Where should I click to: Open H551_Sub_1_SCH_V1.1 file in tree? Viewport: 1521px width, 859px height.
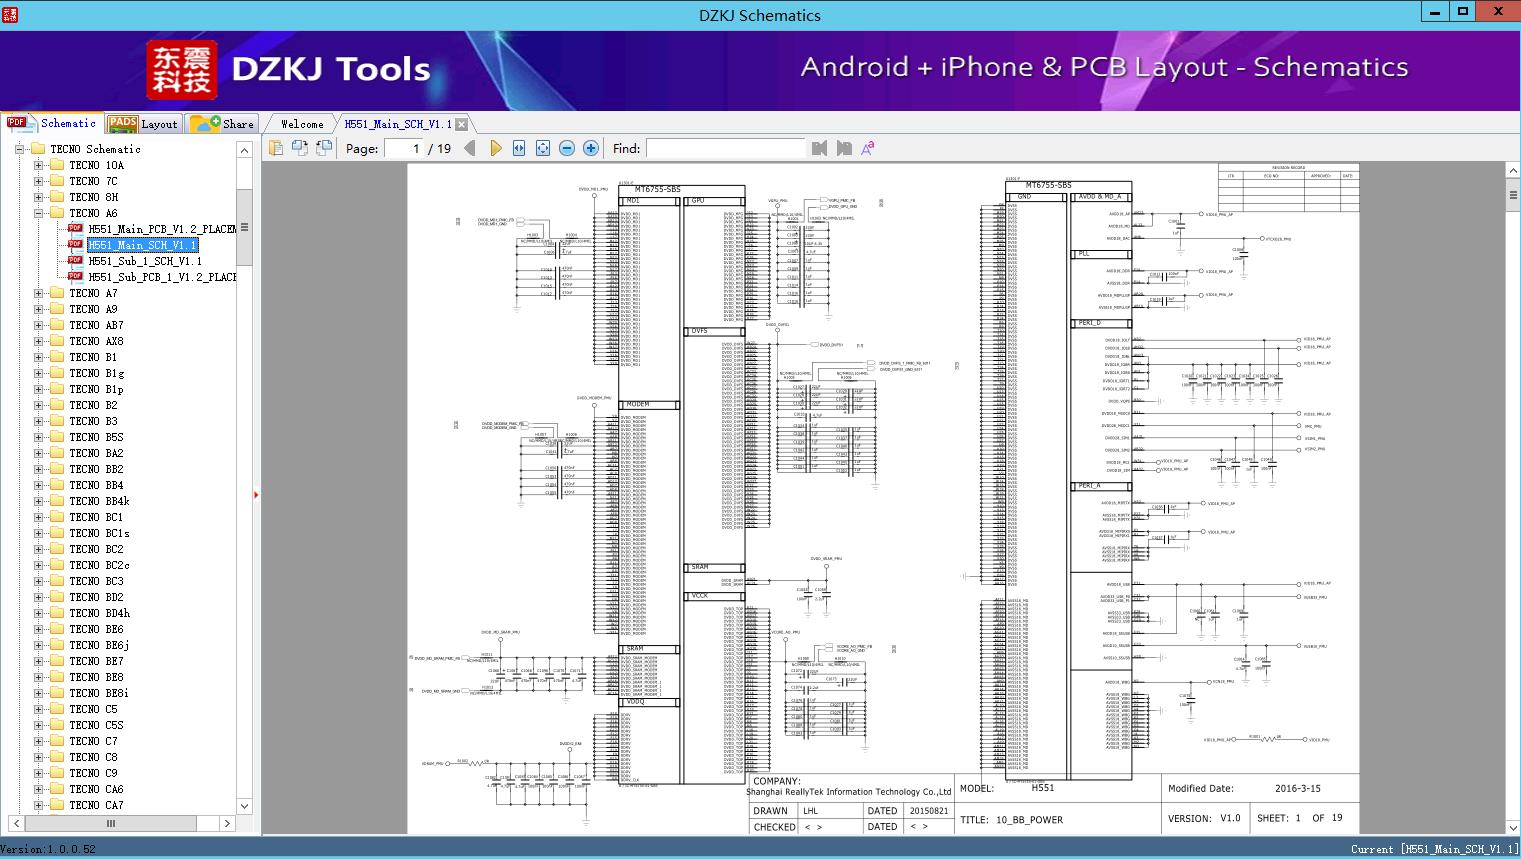[145, 261]
